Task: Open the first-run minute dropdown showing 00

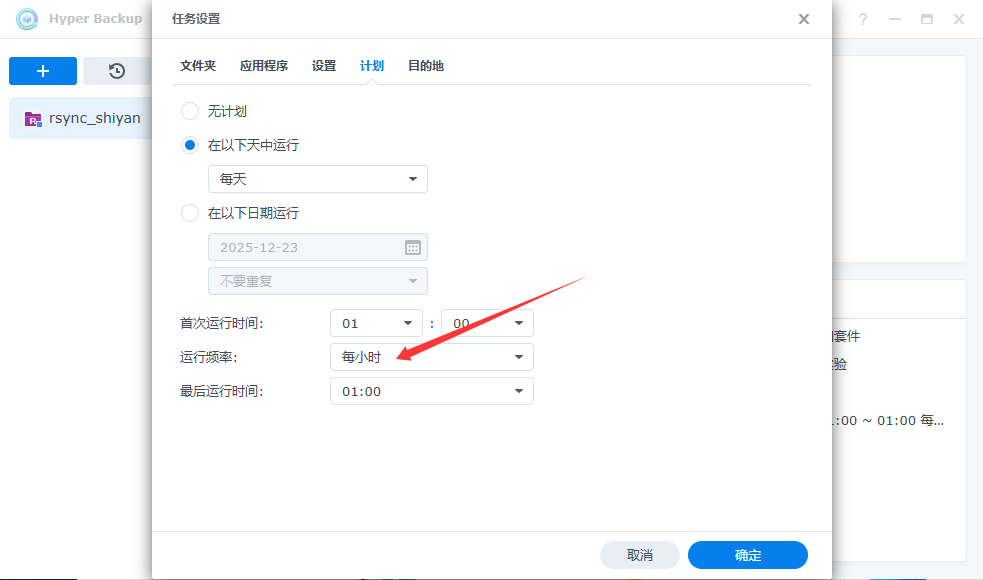Action: coord(487,324)
